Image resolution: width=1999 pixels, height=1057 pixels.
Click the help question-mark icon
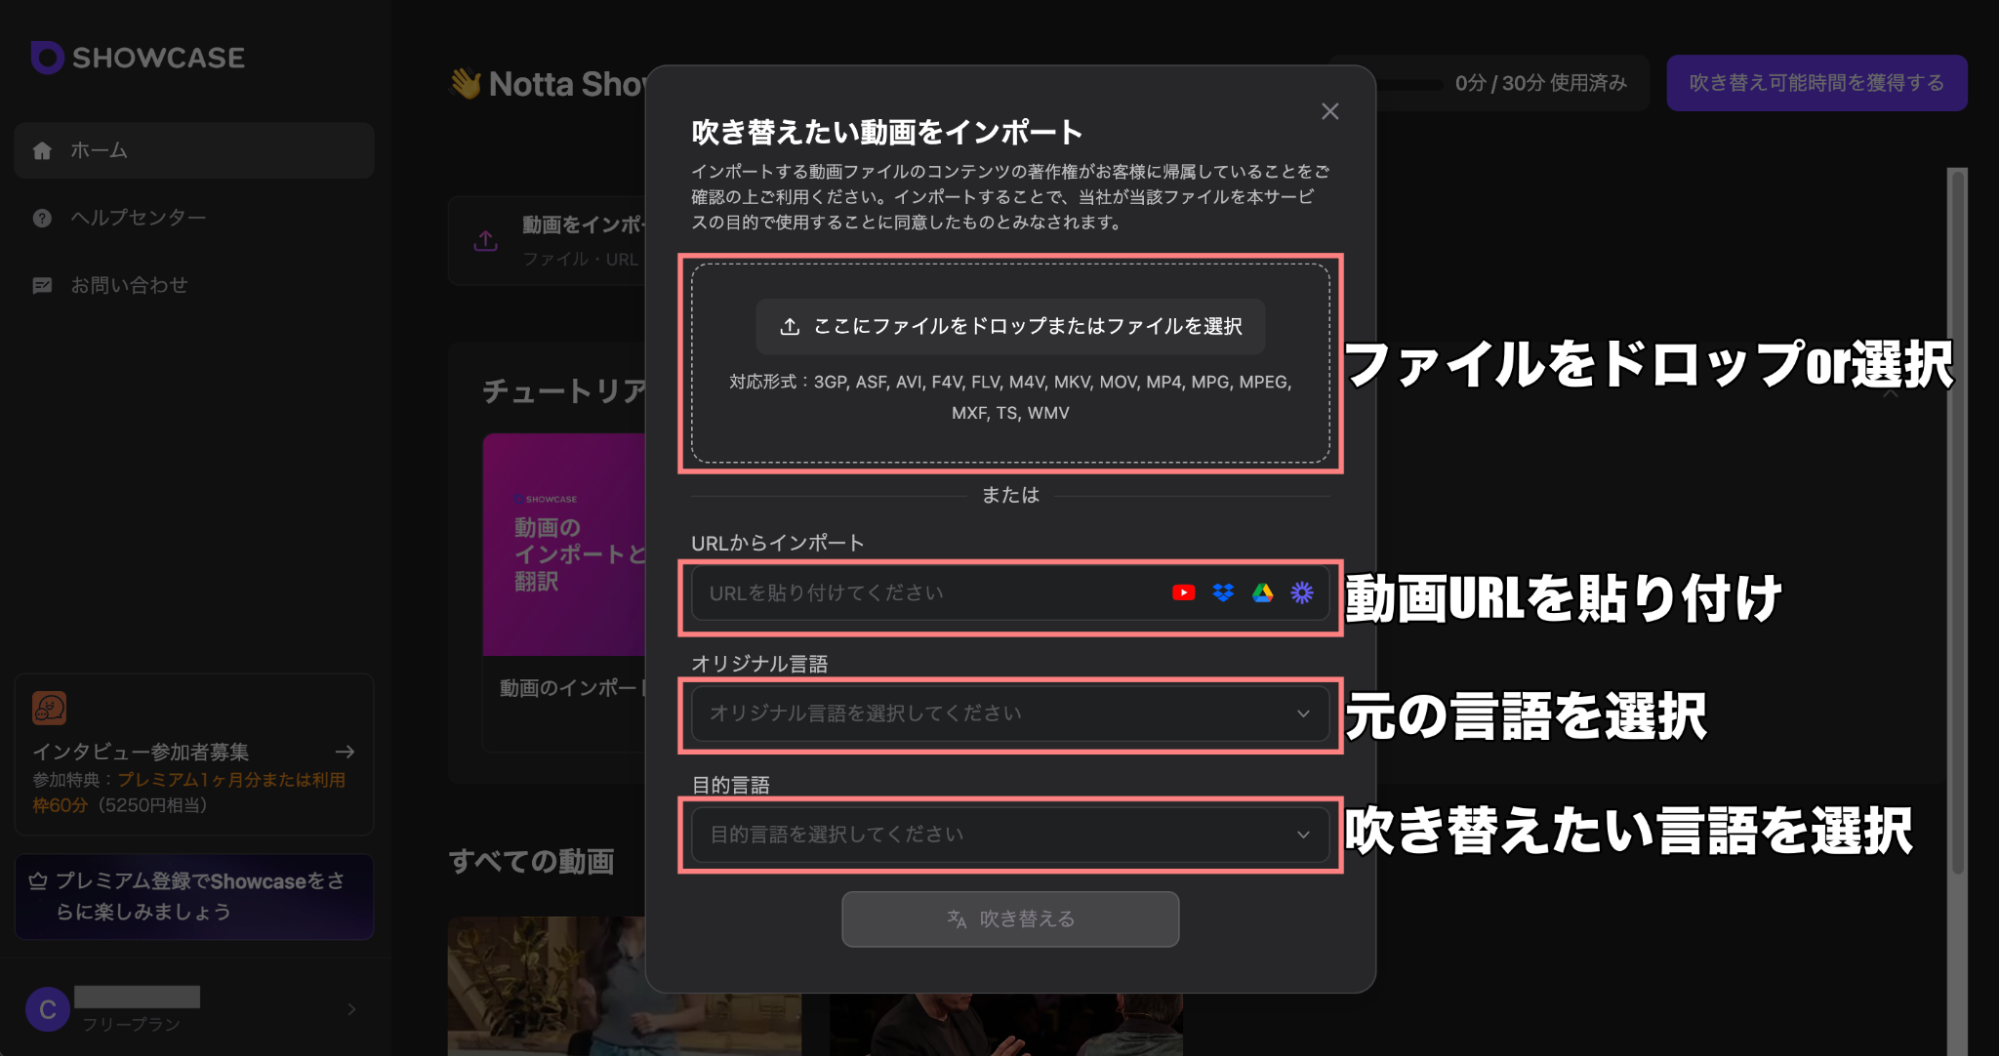point(42,218)
